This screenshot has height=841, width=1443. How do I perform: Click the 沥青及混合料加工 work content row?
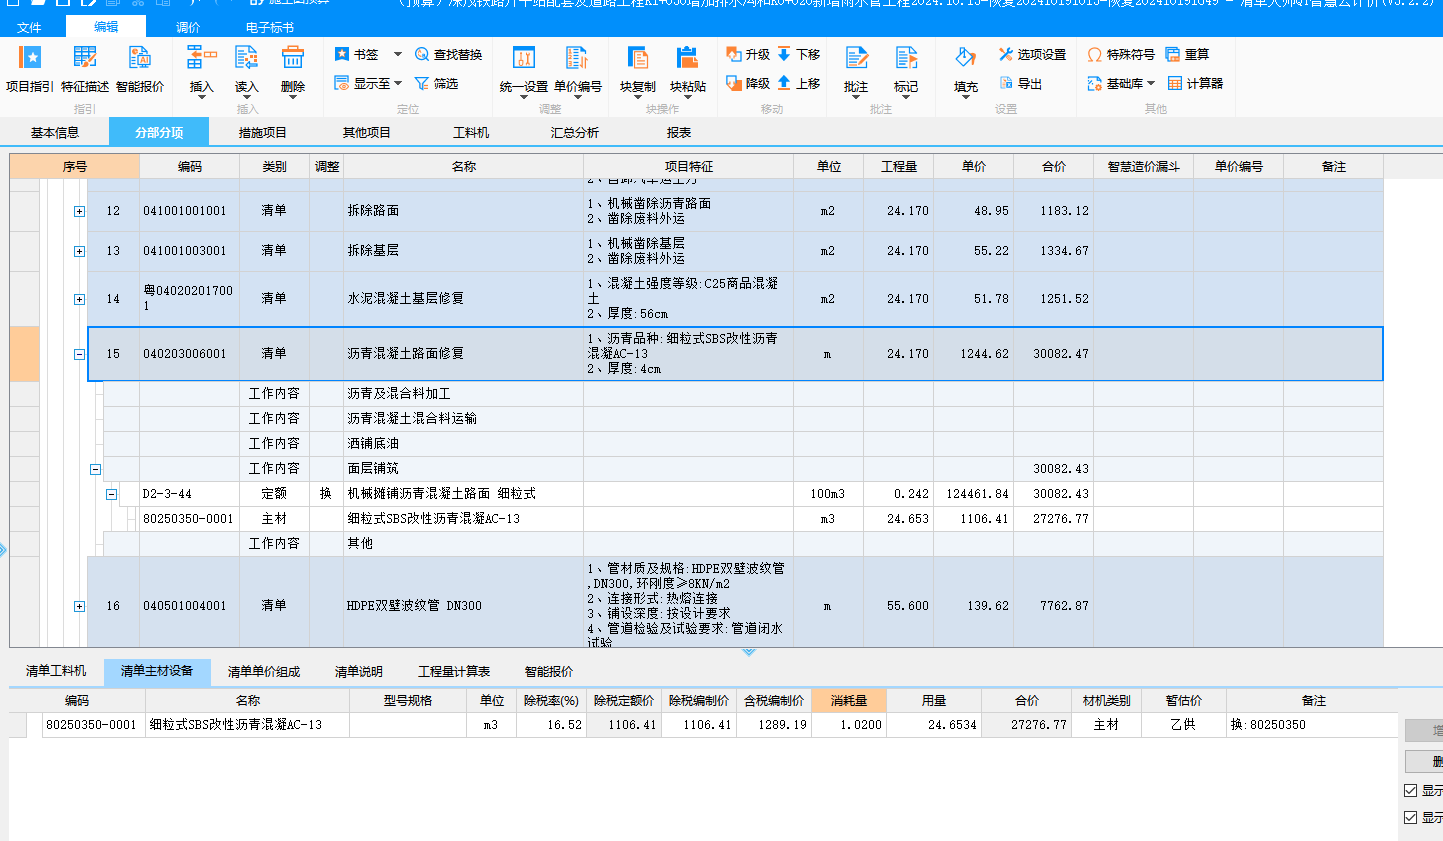click(744, 394)
